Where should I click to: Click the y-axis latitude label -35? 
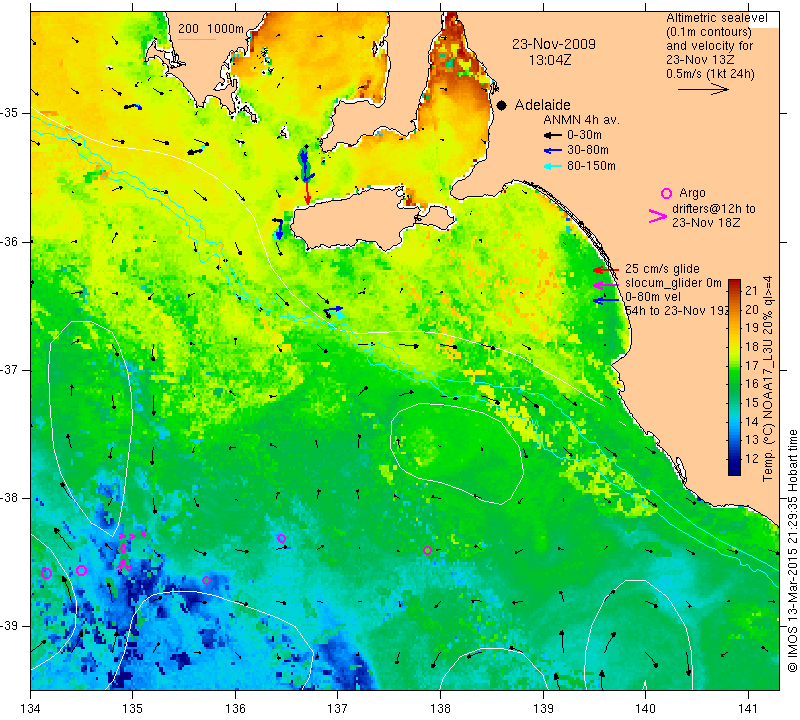click(x=10, y=113)
